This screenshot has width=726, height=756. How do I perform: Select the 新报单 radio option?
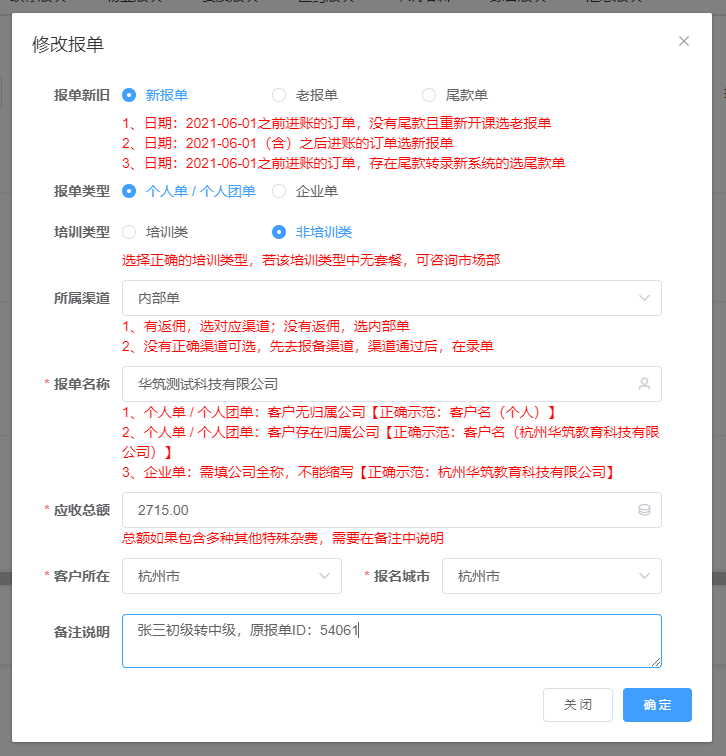coord(129,95)
